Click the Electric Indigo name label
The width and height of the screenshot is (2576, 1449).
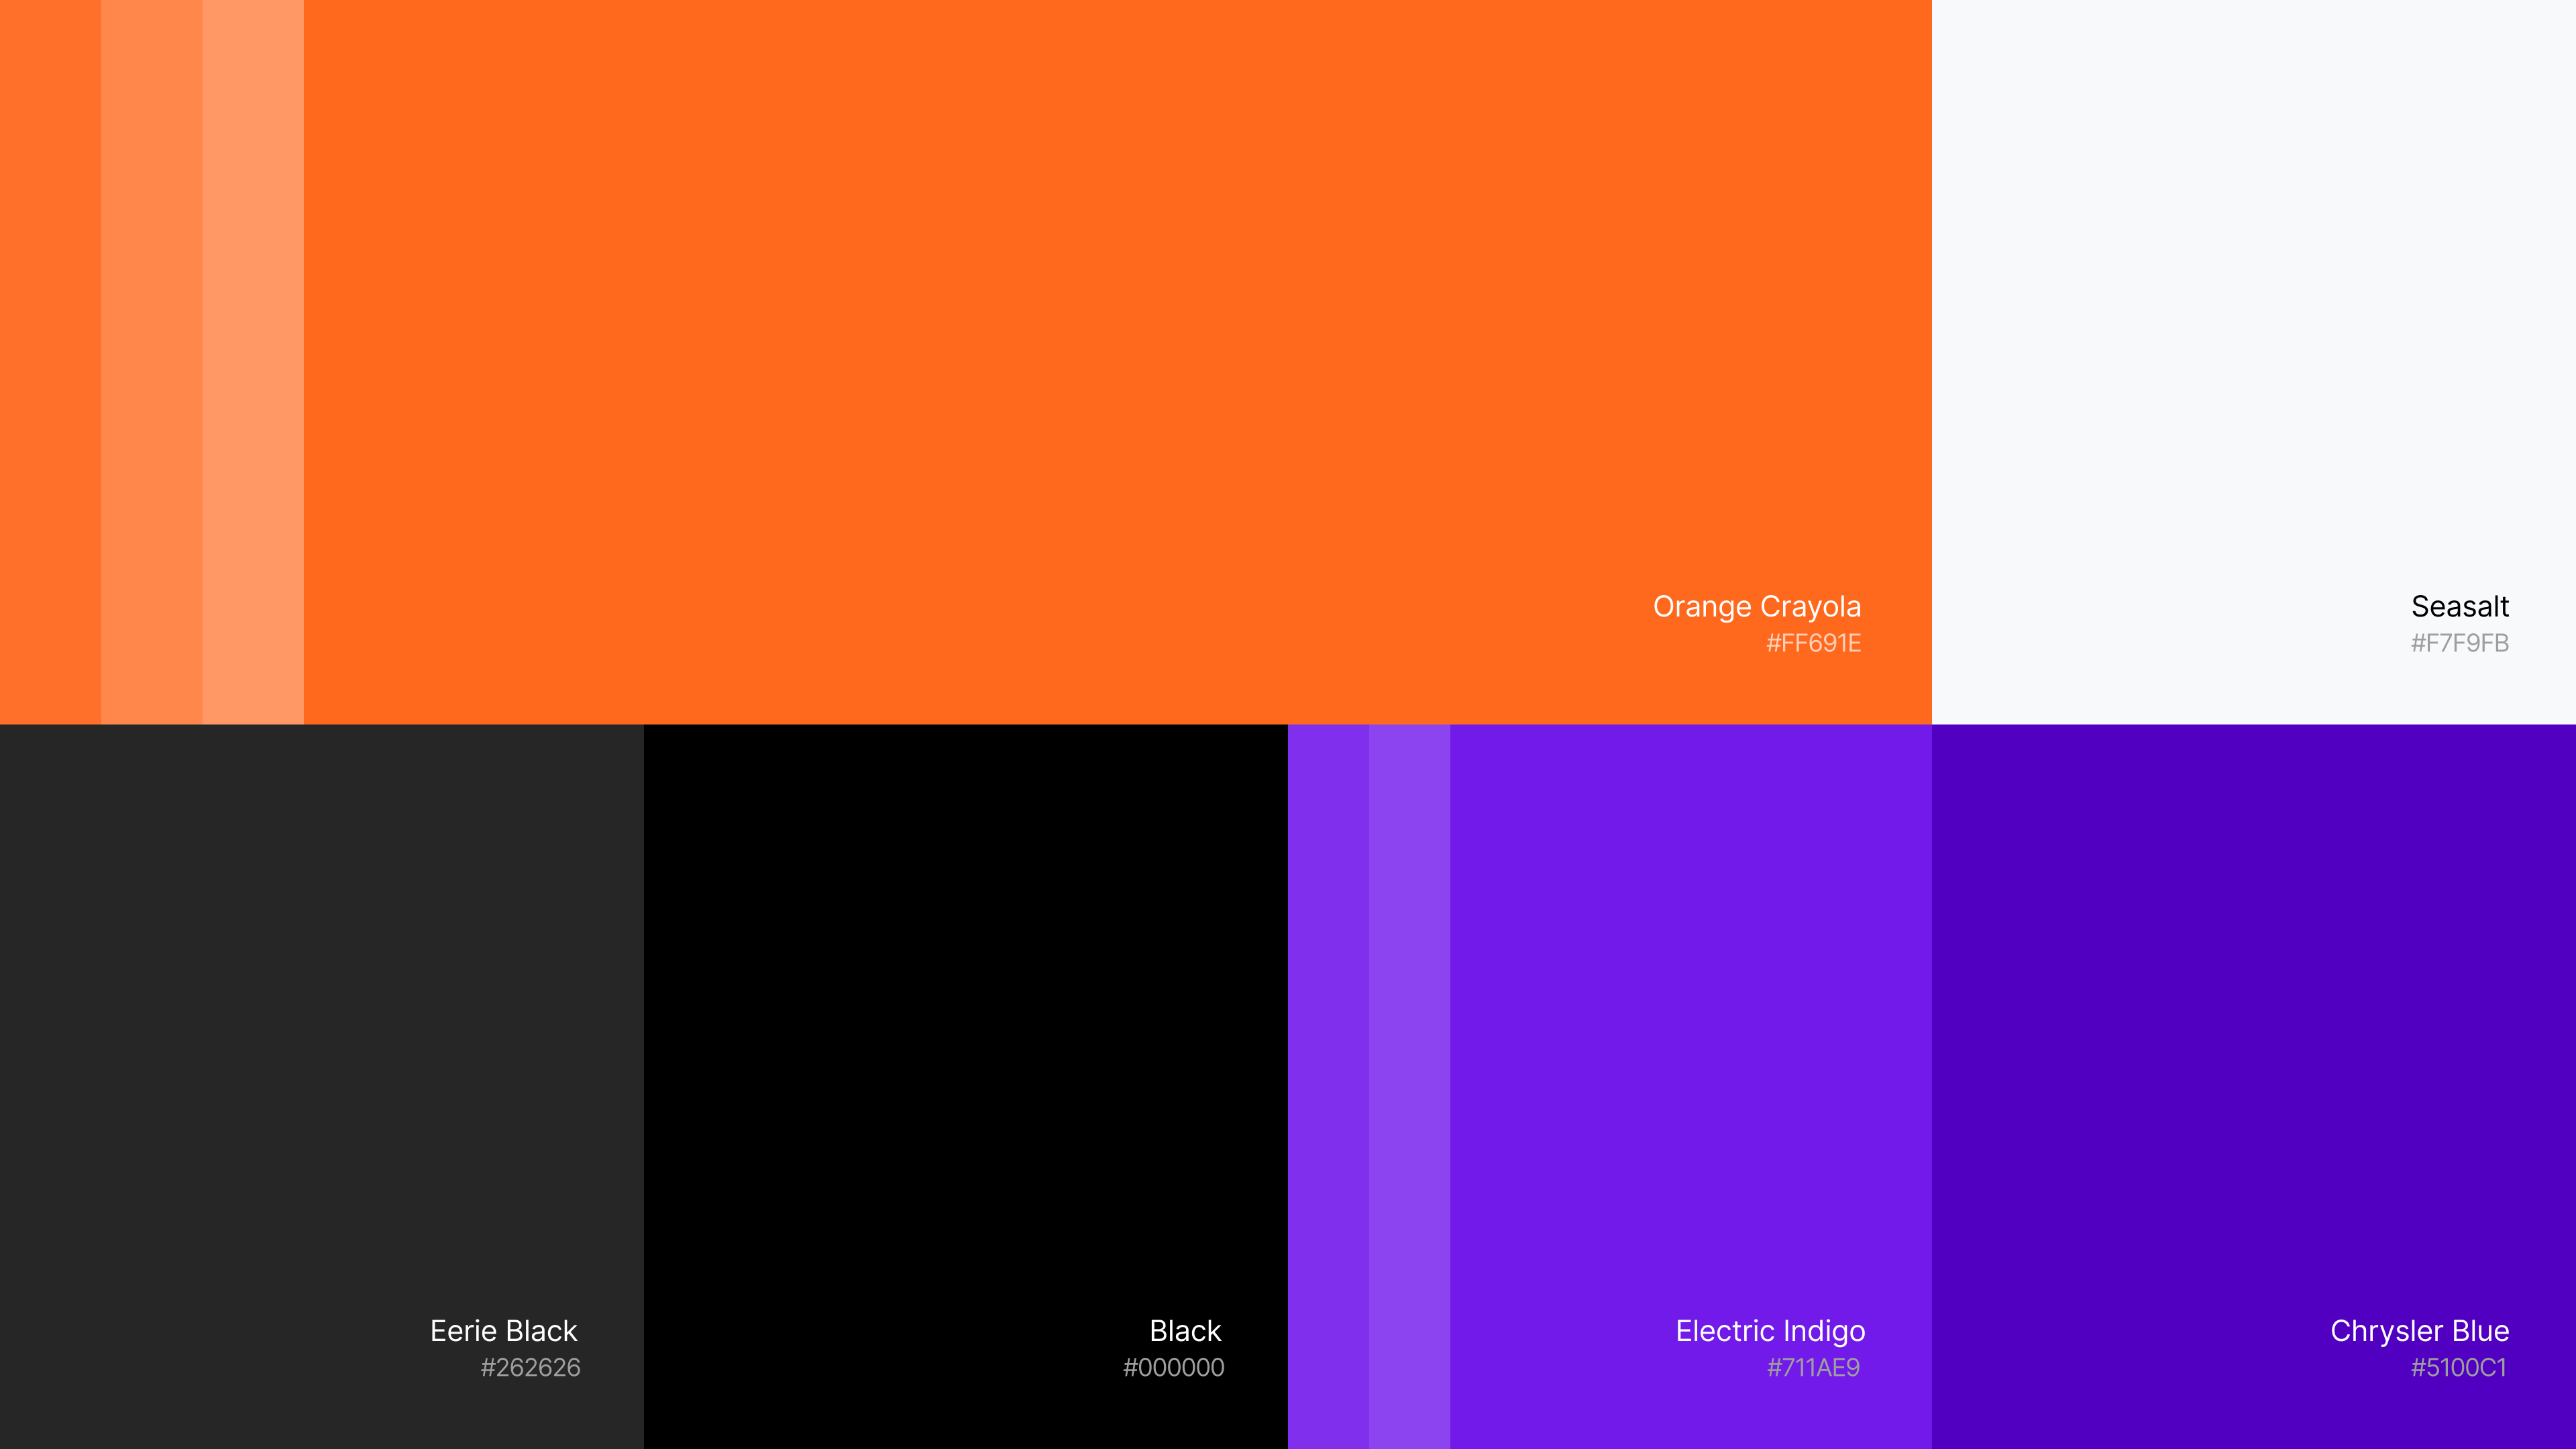click(x=1770, y=1331)
